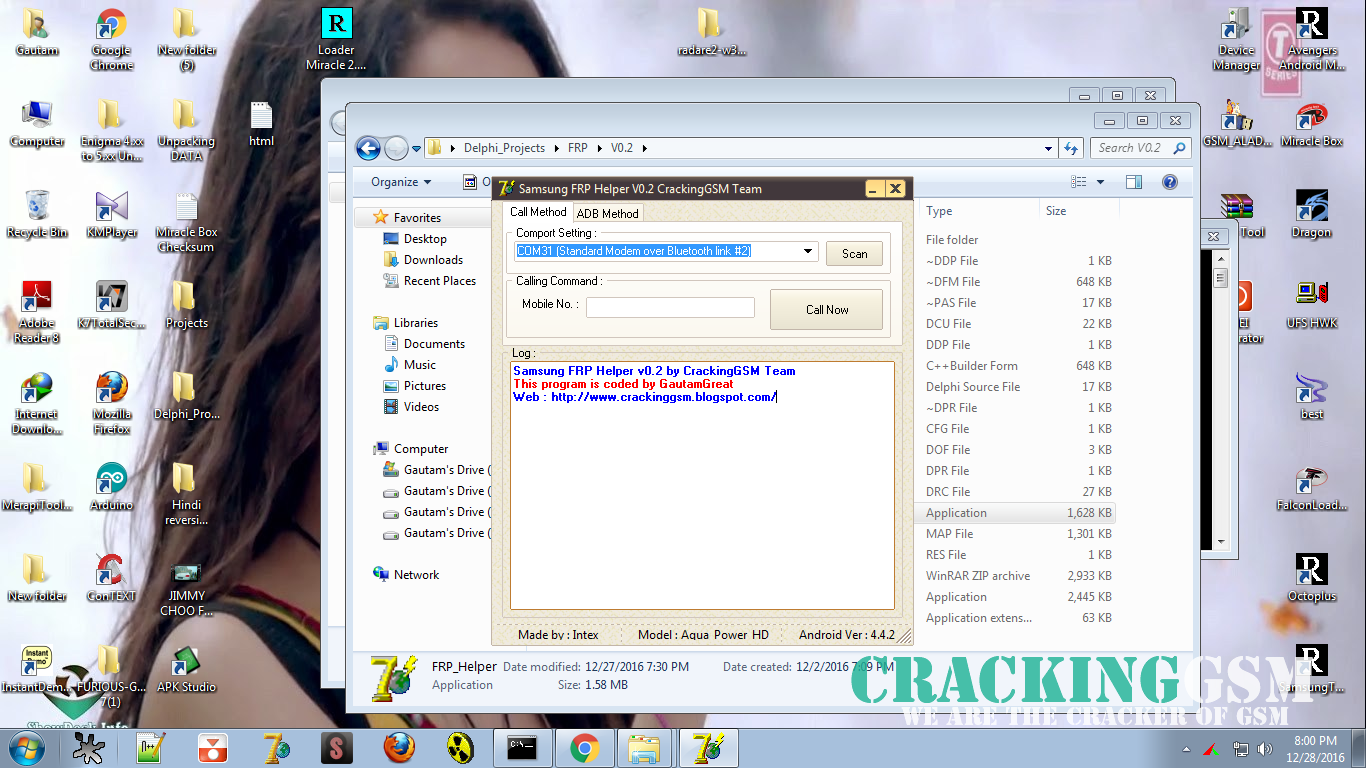Launch Google Chrome from the taskbar

coord(584,748)
